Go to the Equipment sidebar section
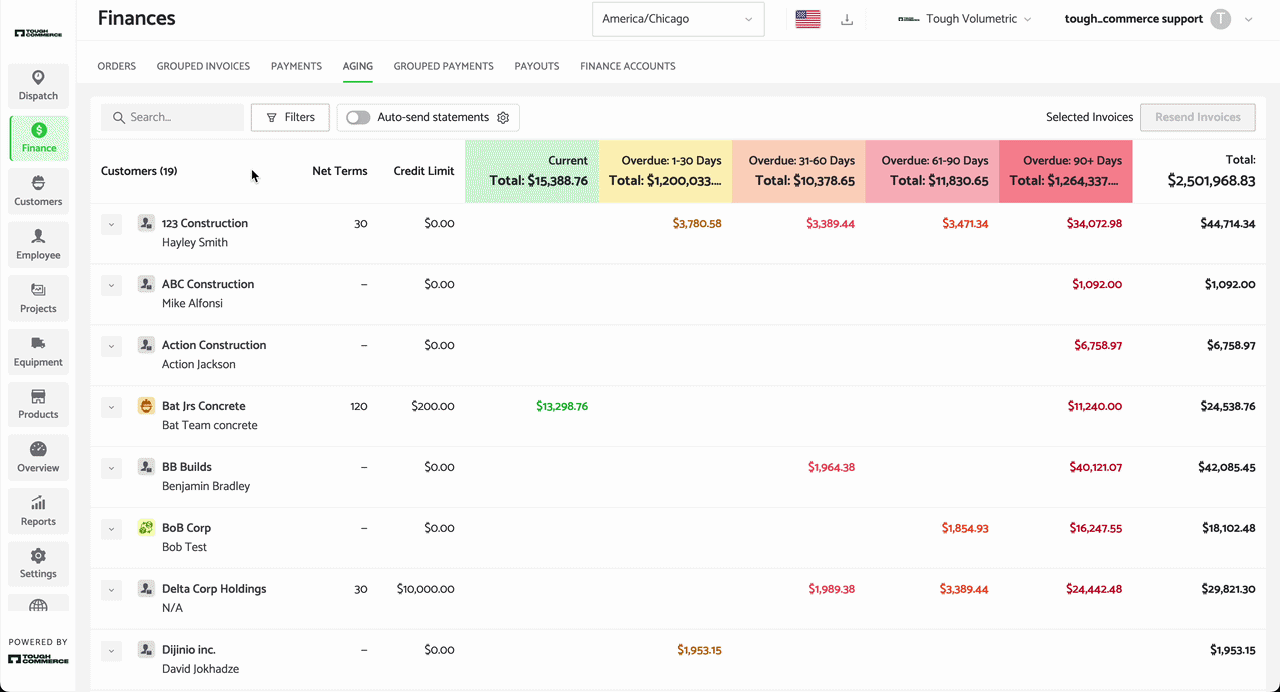The width and height of the screenshot is (1280, 692). (38, 351)
